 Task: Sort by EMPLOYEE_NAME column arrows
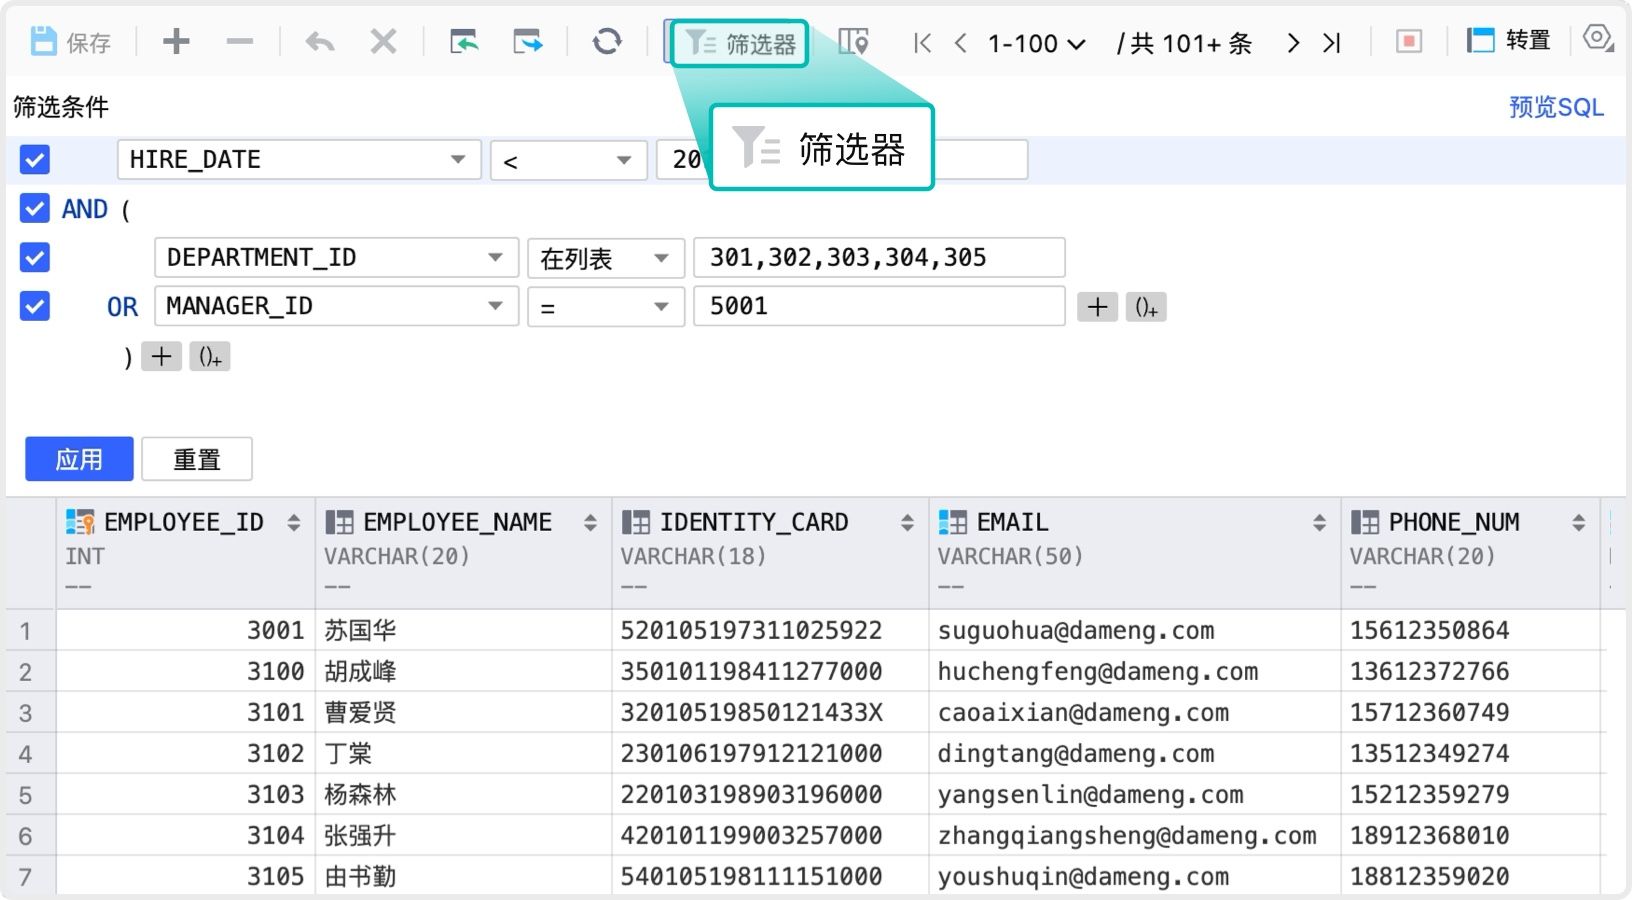(590, 522)
